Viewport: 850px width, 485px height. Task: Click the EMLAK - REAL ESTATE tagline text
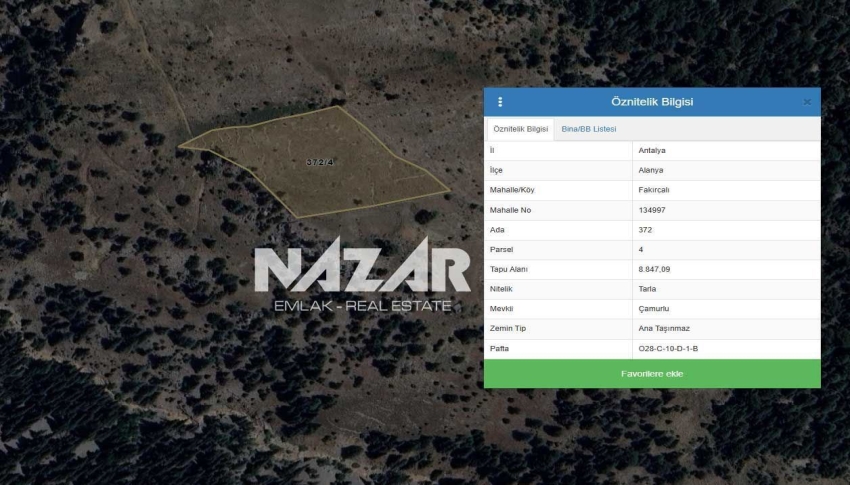(362, 305)
